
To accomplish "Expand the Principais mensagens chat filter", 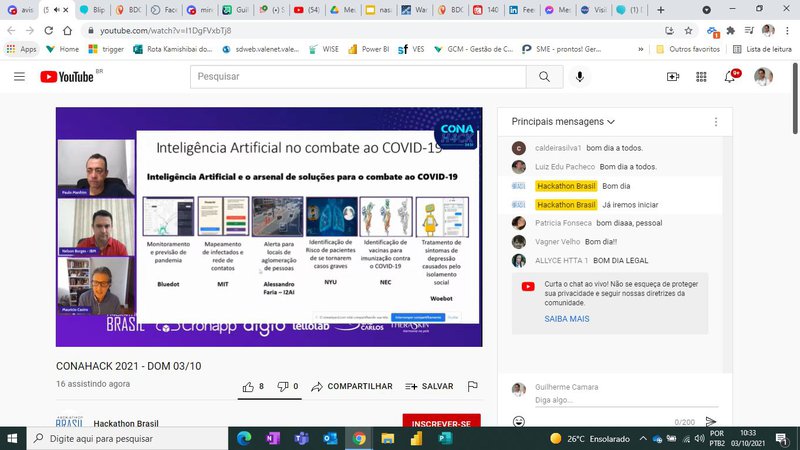I will click(x=563, y=122).
